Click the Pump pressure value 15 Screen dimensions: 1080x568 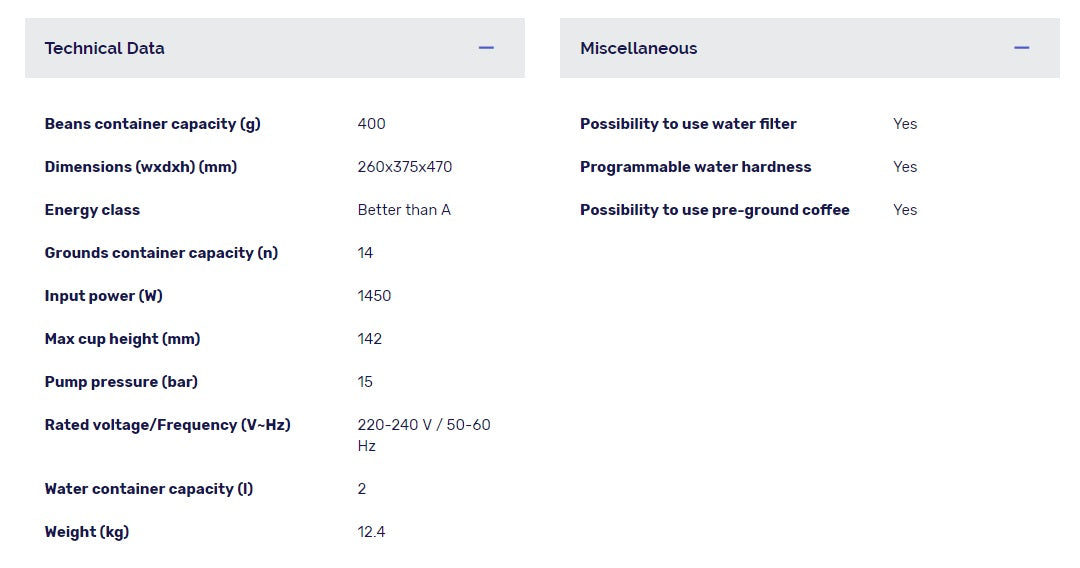(x=365, y=382)
